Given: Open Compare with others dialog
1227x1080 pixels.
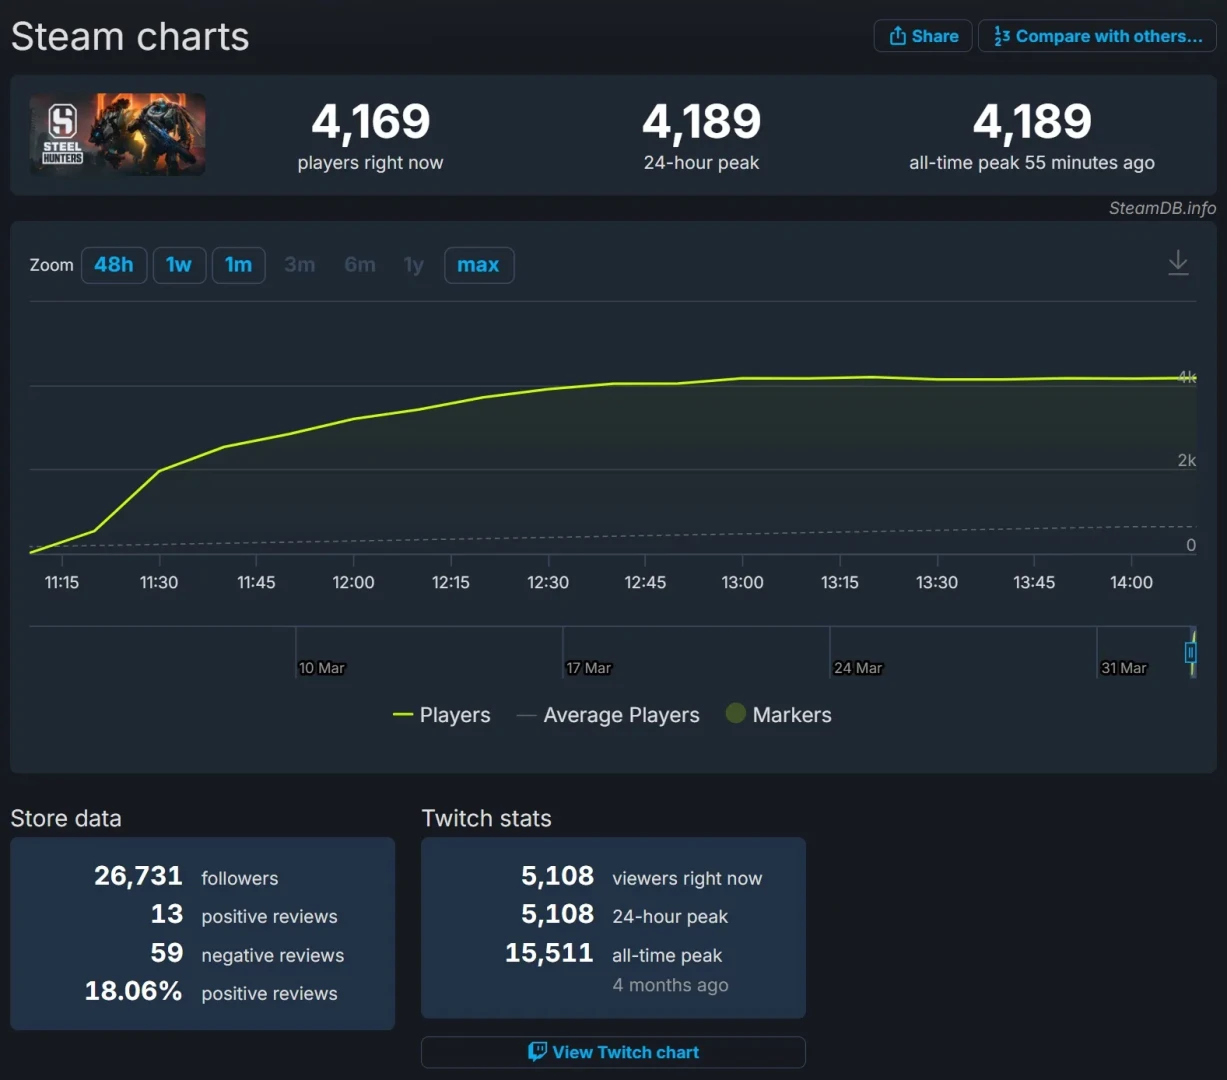Looking at the screenshot, I should (x=1097, y=36).
